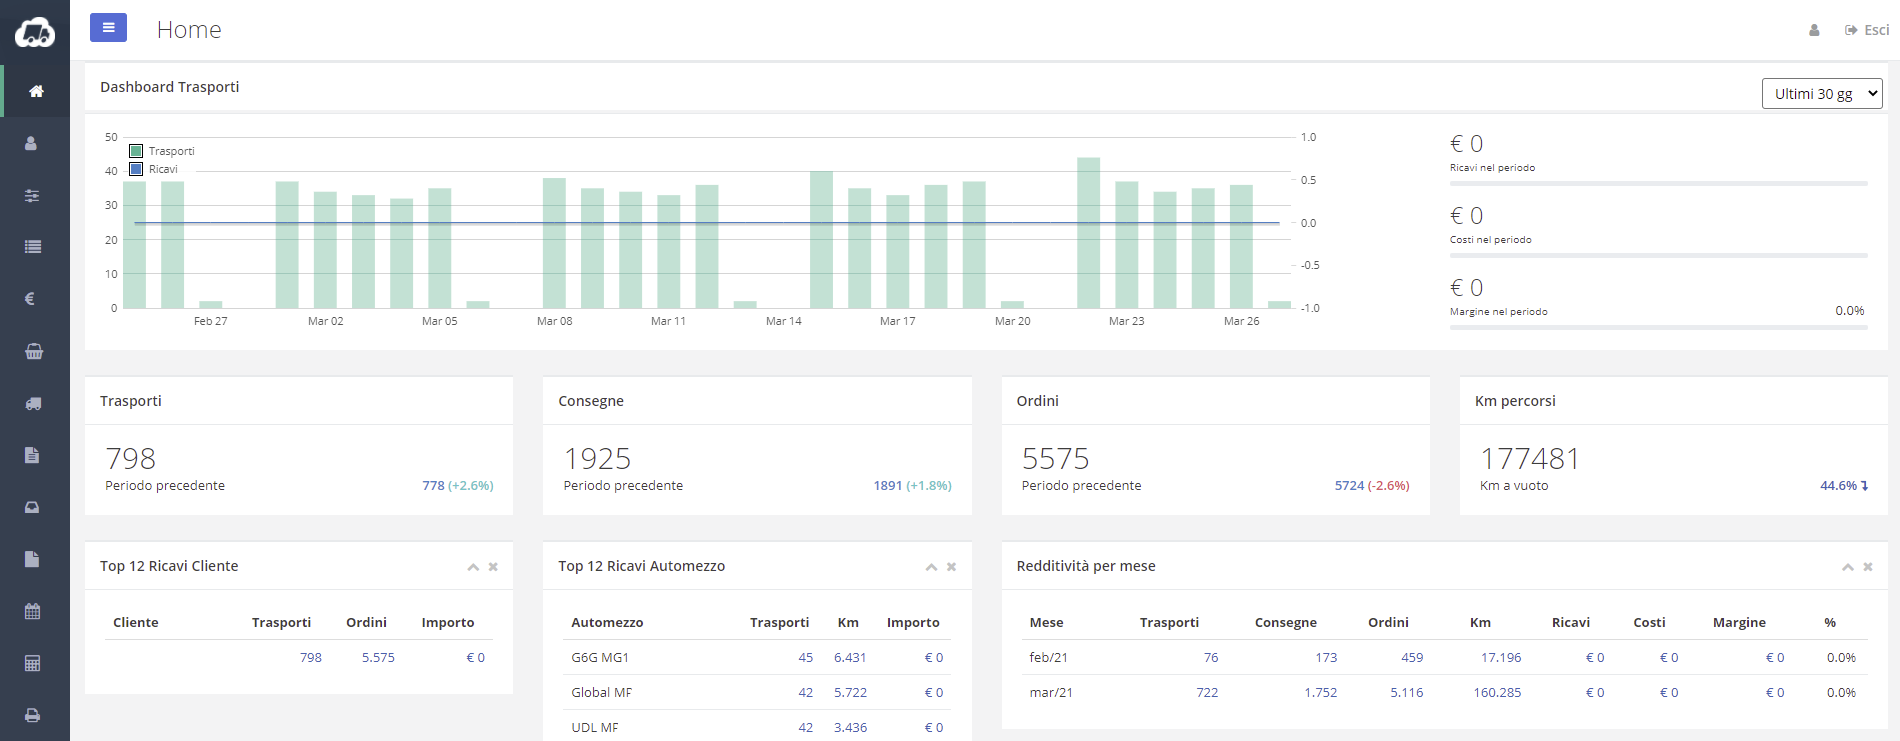Close the Top 12 Ricavi Automezzo panel
Screen dimensions: 1900x741
951,567
